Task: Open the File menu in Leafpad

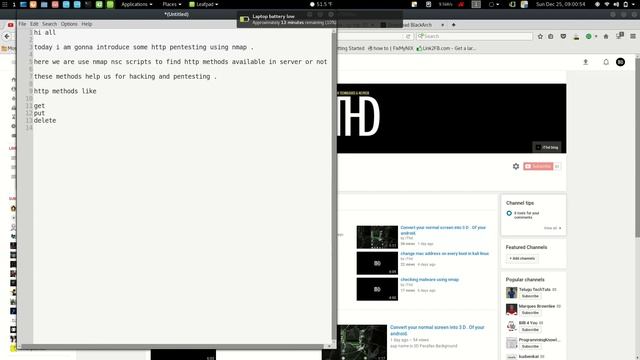Action: 22,24
